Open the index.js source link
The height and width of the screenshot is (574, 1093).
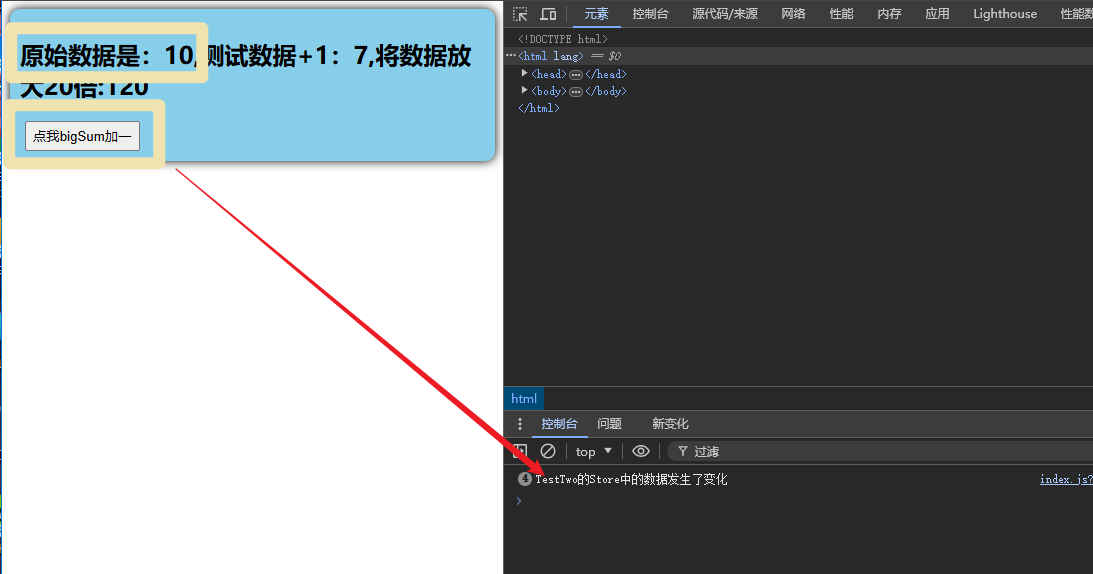1066,479
